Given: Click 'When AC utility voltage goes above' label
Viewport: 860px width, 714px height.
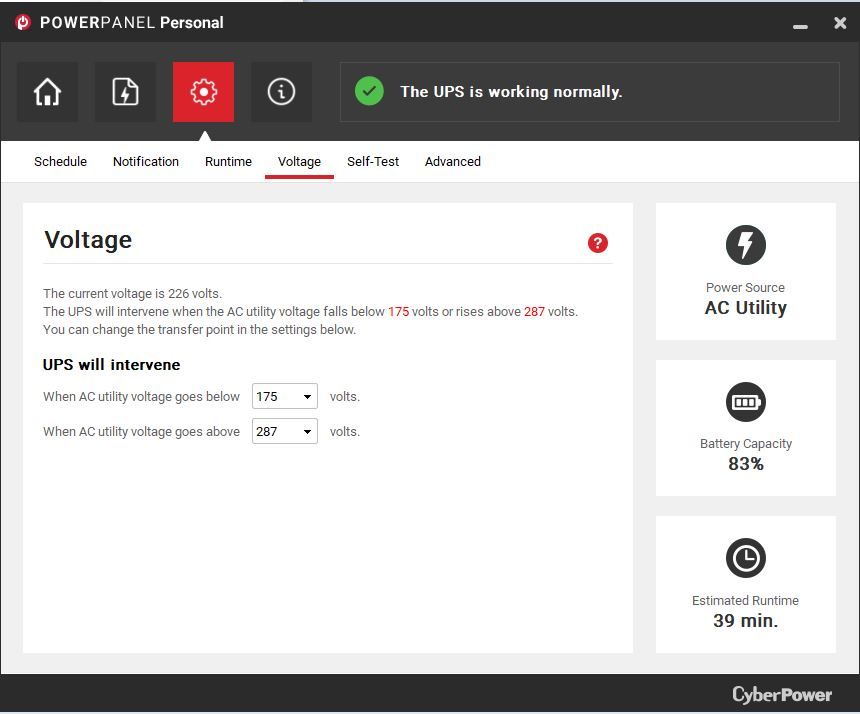Looking at the screenshot, I should coord(142,432).
